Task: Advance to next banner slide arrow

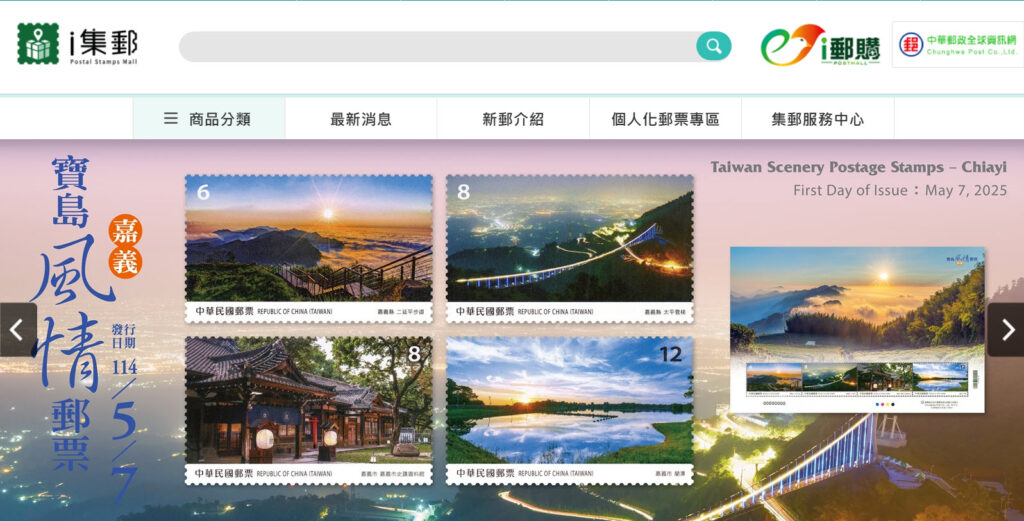Action: pos(1006,330)
